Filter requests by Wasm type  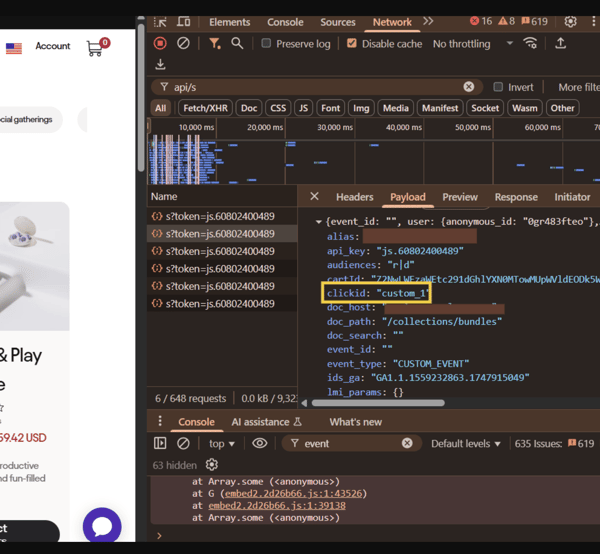pos(525,108)
